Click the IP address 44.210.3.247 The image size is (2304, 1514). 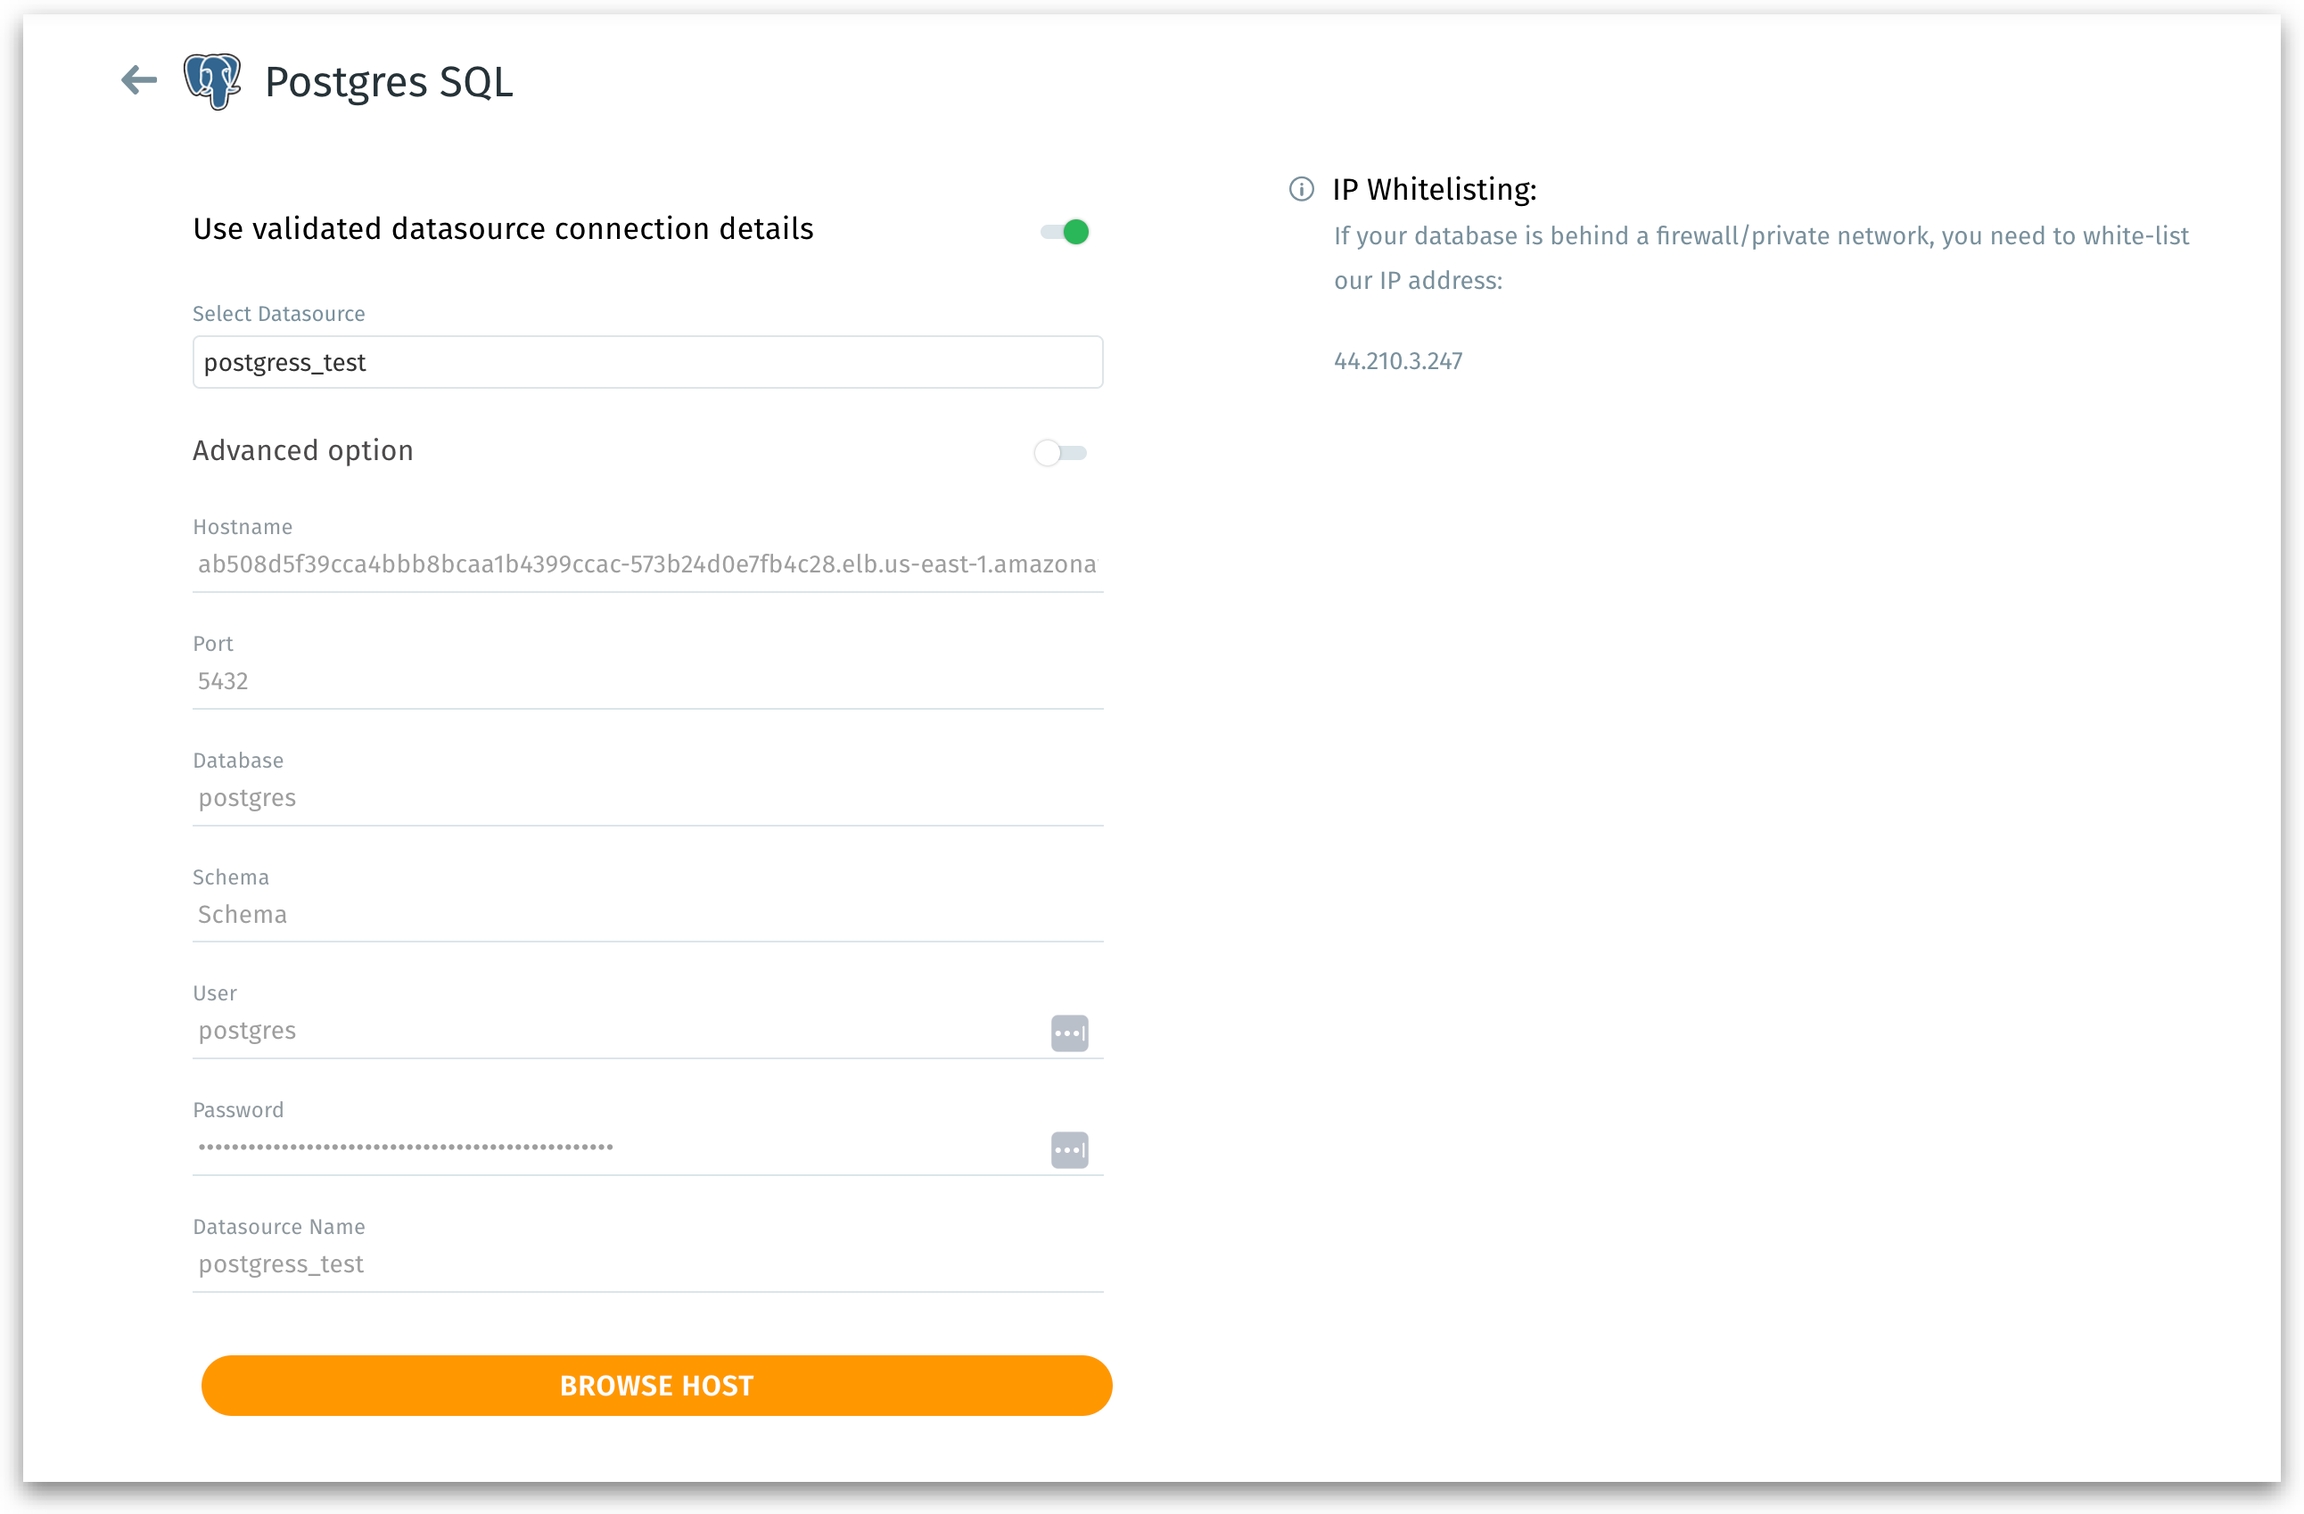(1397, 361)
